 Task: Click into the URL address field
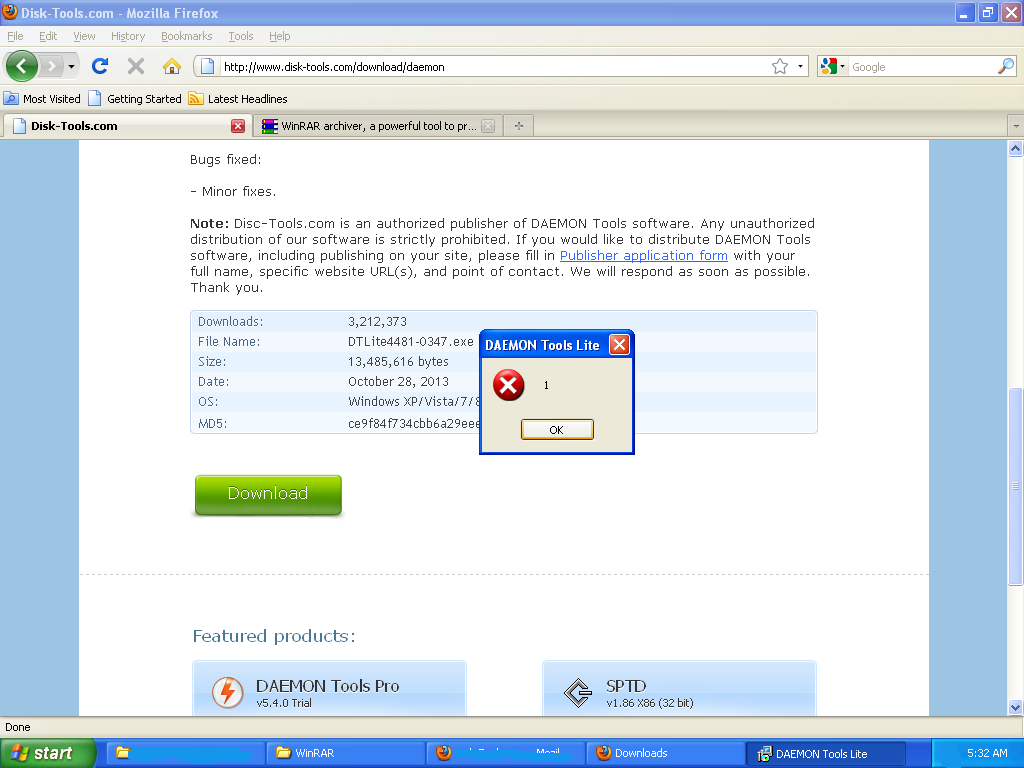(494, 67)
